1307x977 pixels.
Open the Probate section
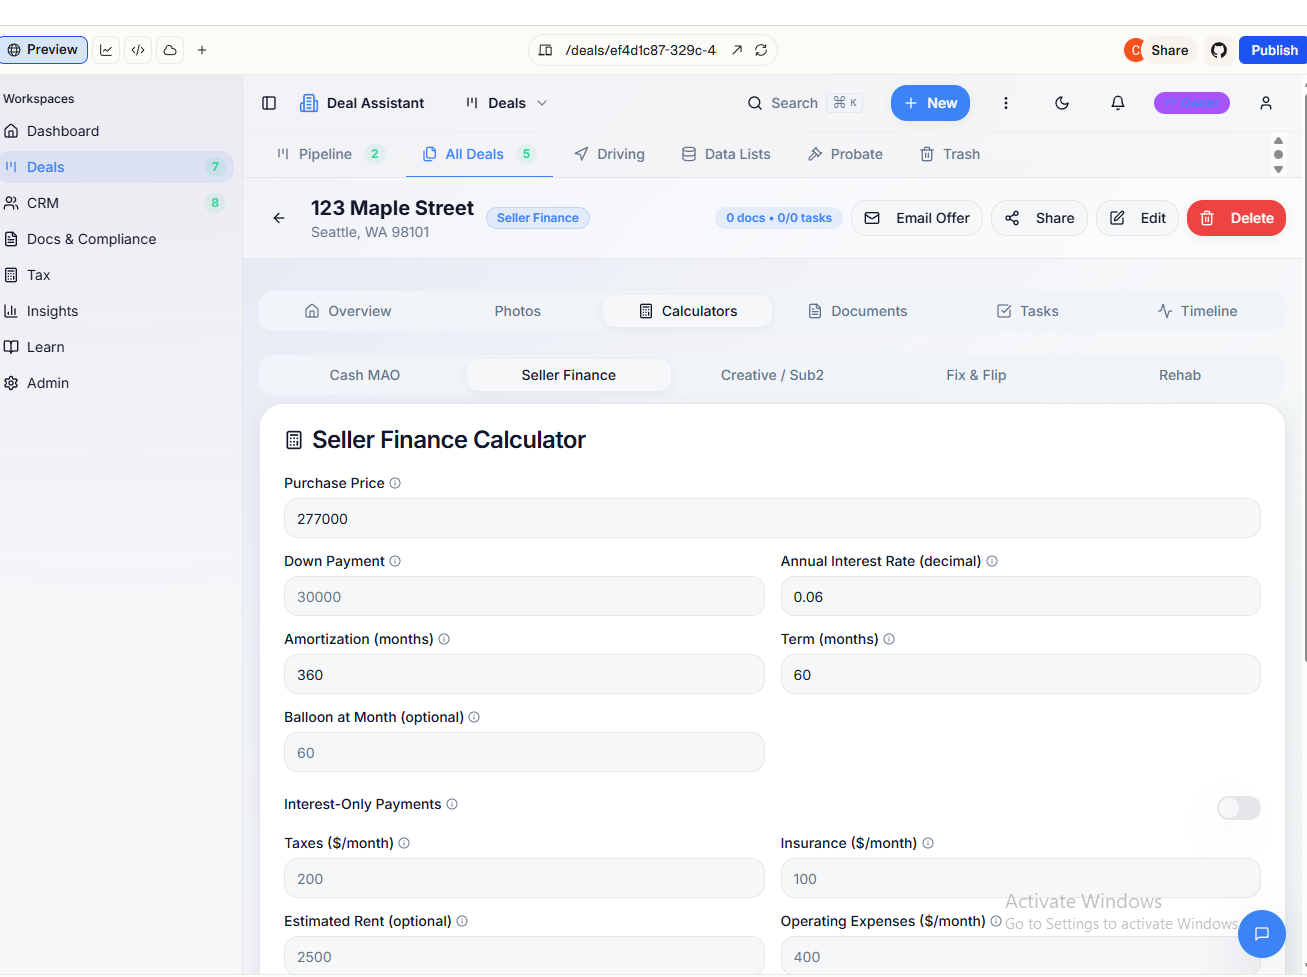tap(845, 154)
